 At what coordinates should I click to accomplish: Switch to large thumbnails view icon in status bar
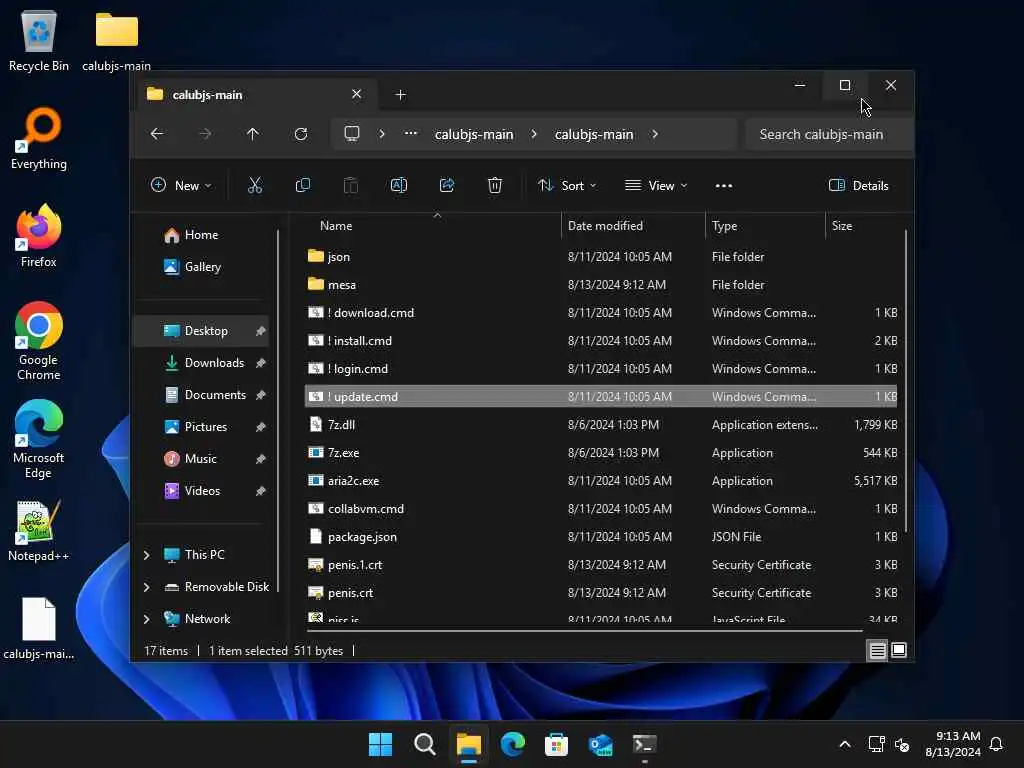pos(899,650)
